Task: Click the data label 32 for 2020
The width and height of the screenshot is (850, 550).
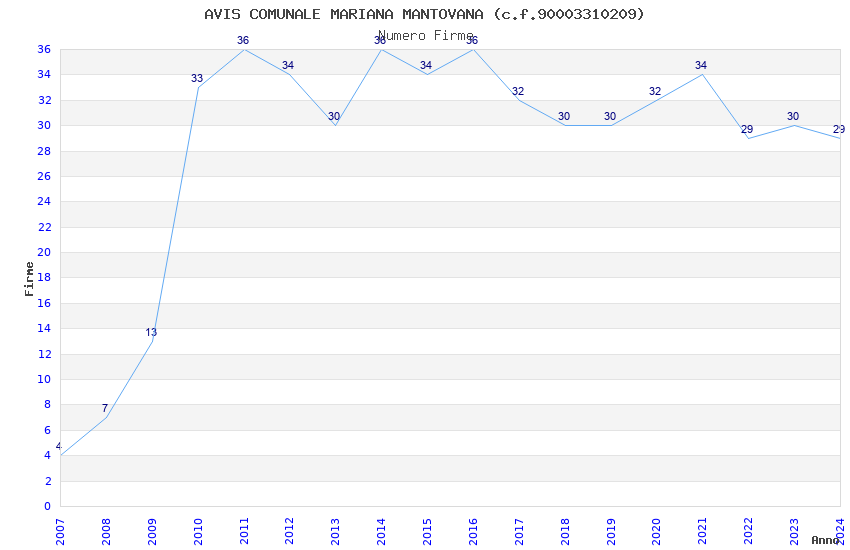Action: coord(655,92)
